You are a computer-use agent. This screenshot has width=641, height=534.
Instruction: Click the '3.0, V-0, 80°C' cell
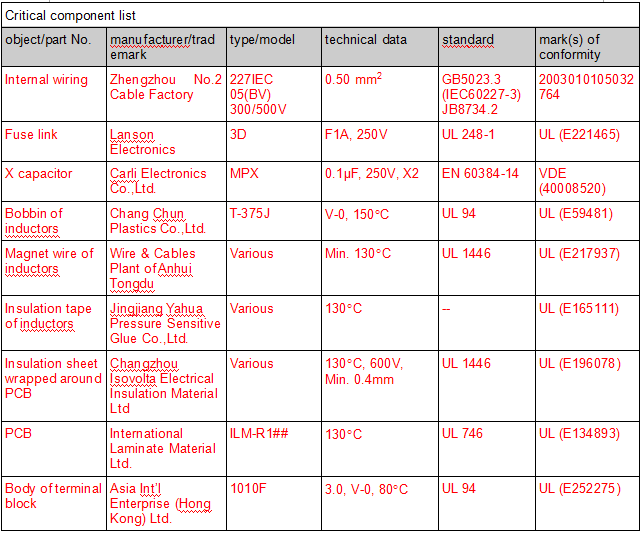coord(380,503)
